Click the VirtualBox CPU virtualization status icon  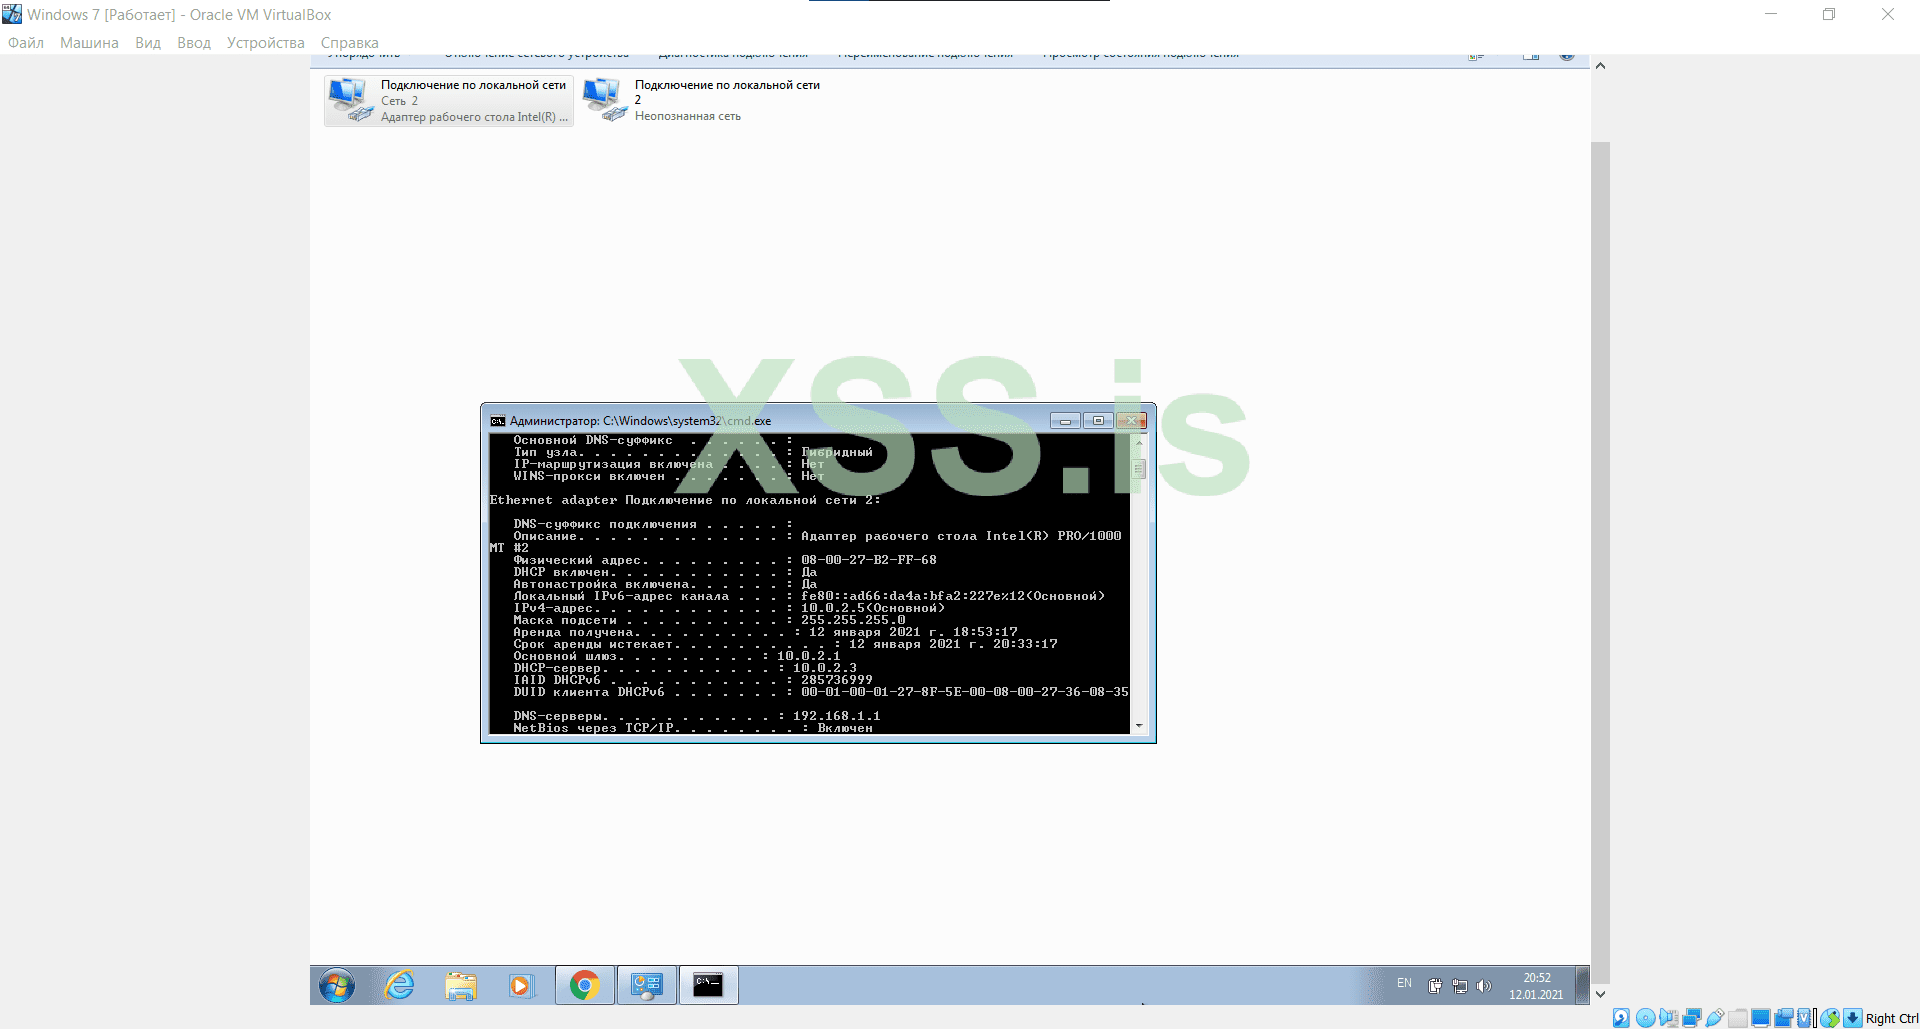tap(1806, 1018)
